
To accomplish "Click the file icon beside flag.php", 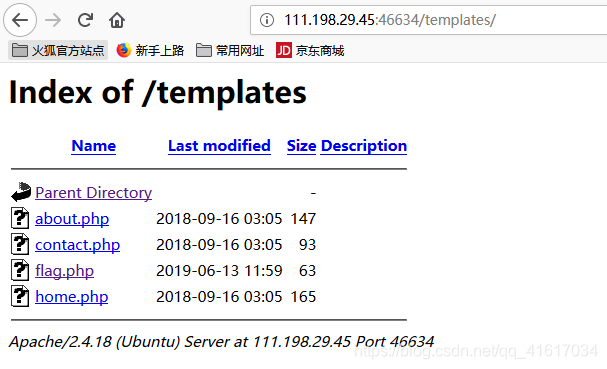I will click(x=20, y=270).
